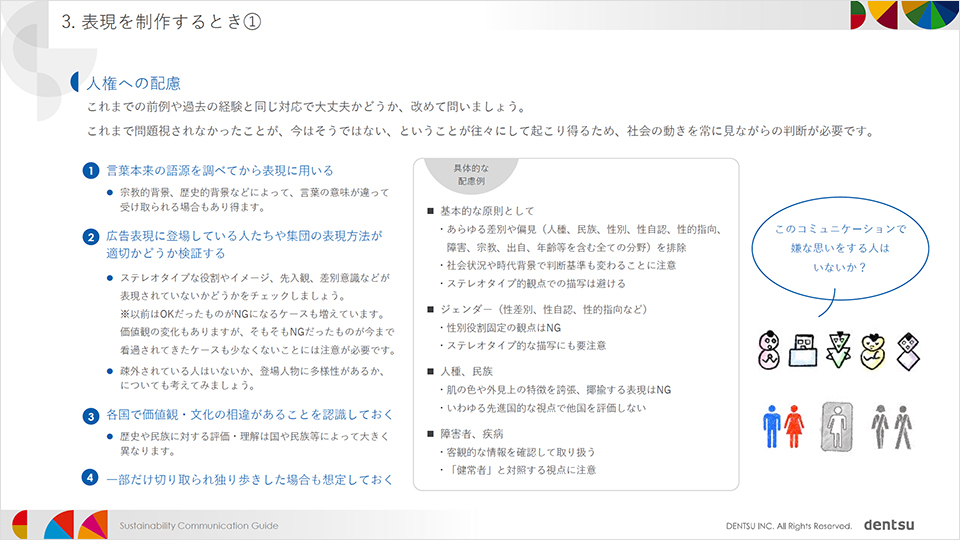Image resolution: width=960 pixels, height=540 pixels.
Task: Click the numbered circle 1 bullet
Action: (90, 171)
